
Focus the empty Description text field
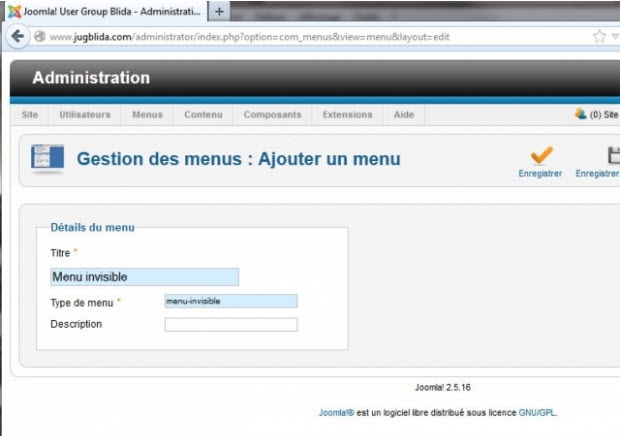[231, 325]
